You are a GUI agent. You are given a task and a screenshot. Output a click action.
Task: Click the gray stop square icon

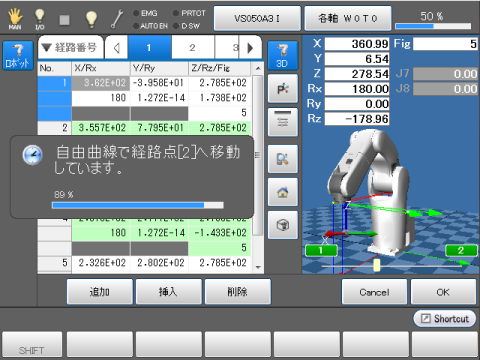[x=64, y=20]
